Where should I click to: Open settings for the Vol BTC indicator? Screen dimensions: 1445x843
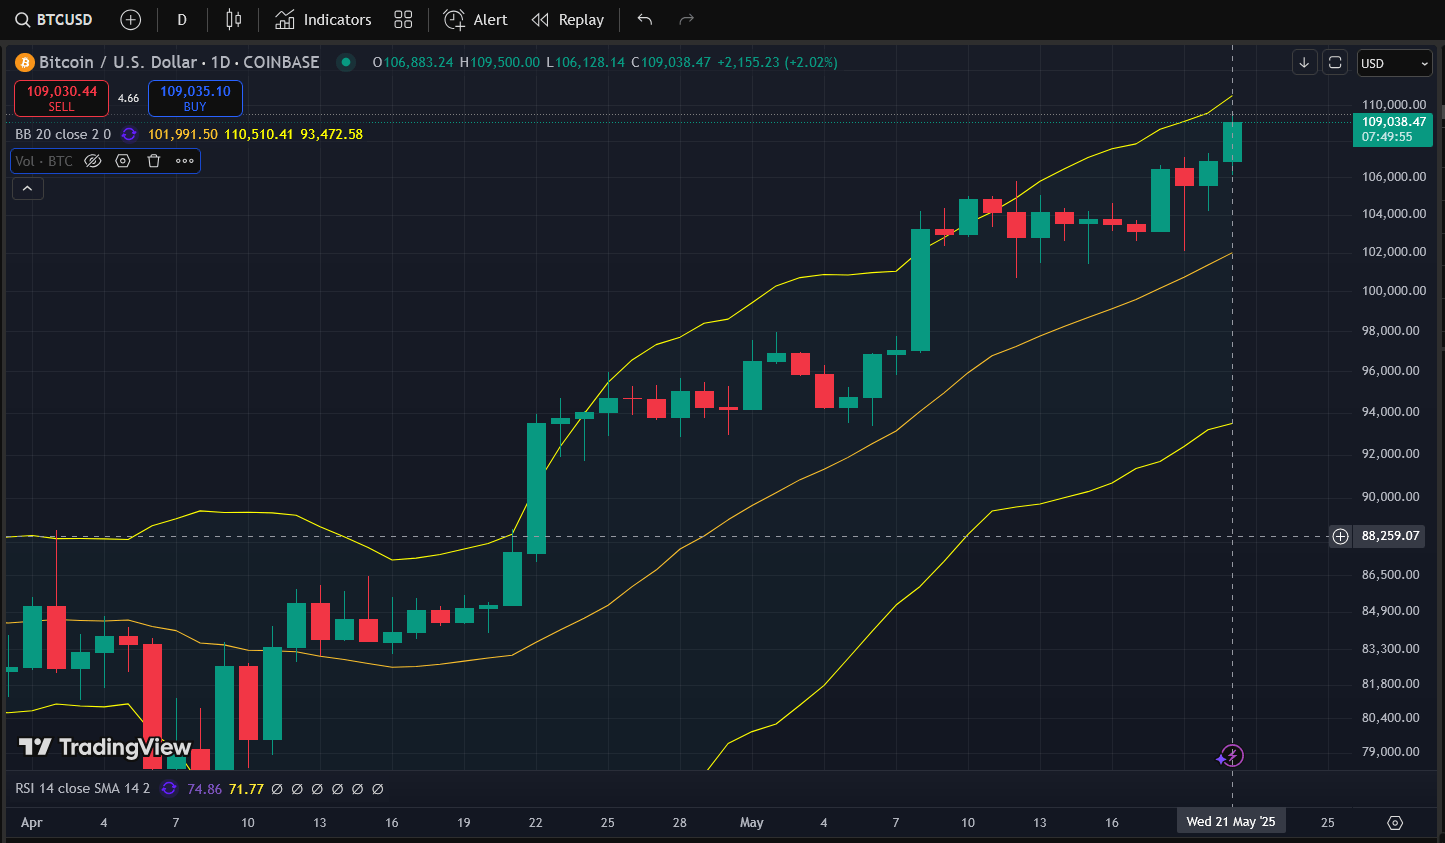pos(123,161)
